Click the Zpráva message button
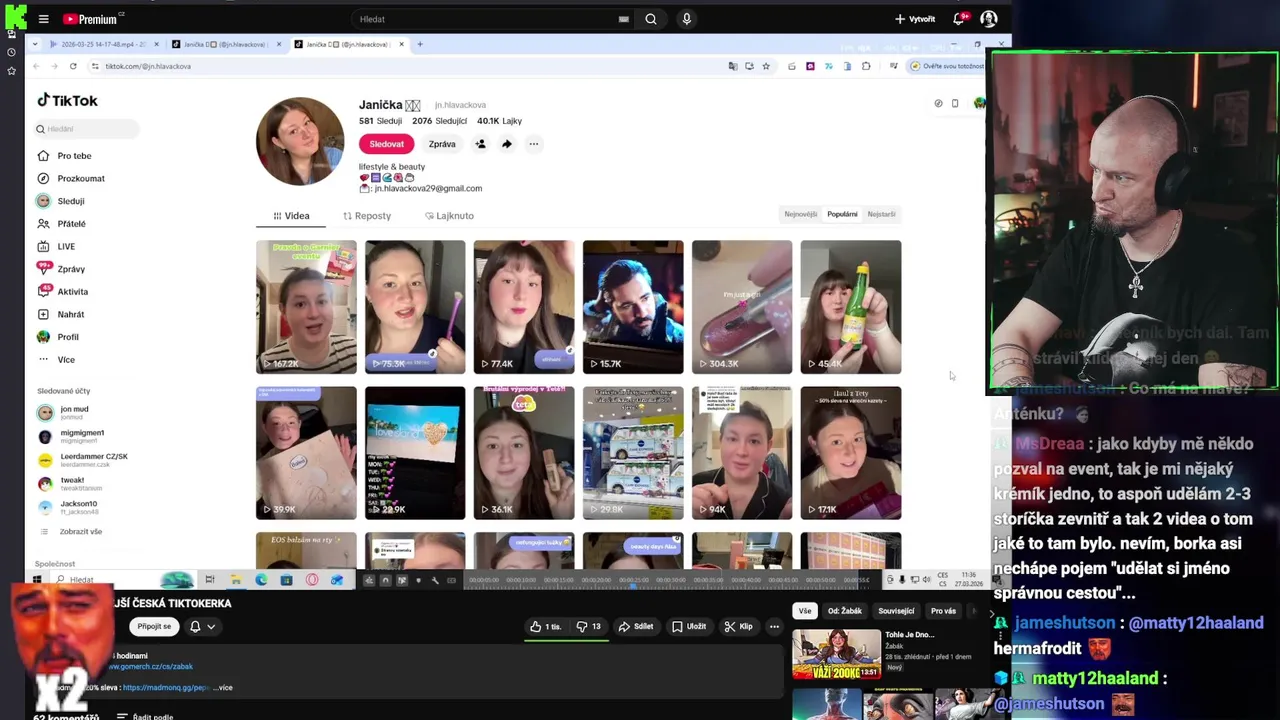Viewport: 1280px width, 720px height. pos(442,144)
